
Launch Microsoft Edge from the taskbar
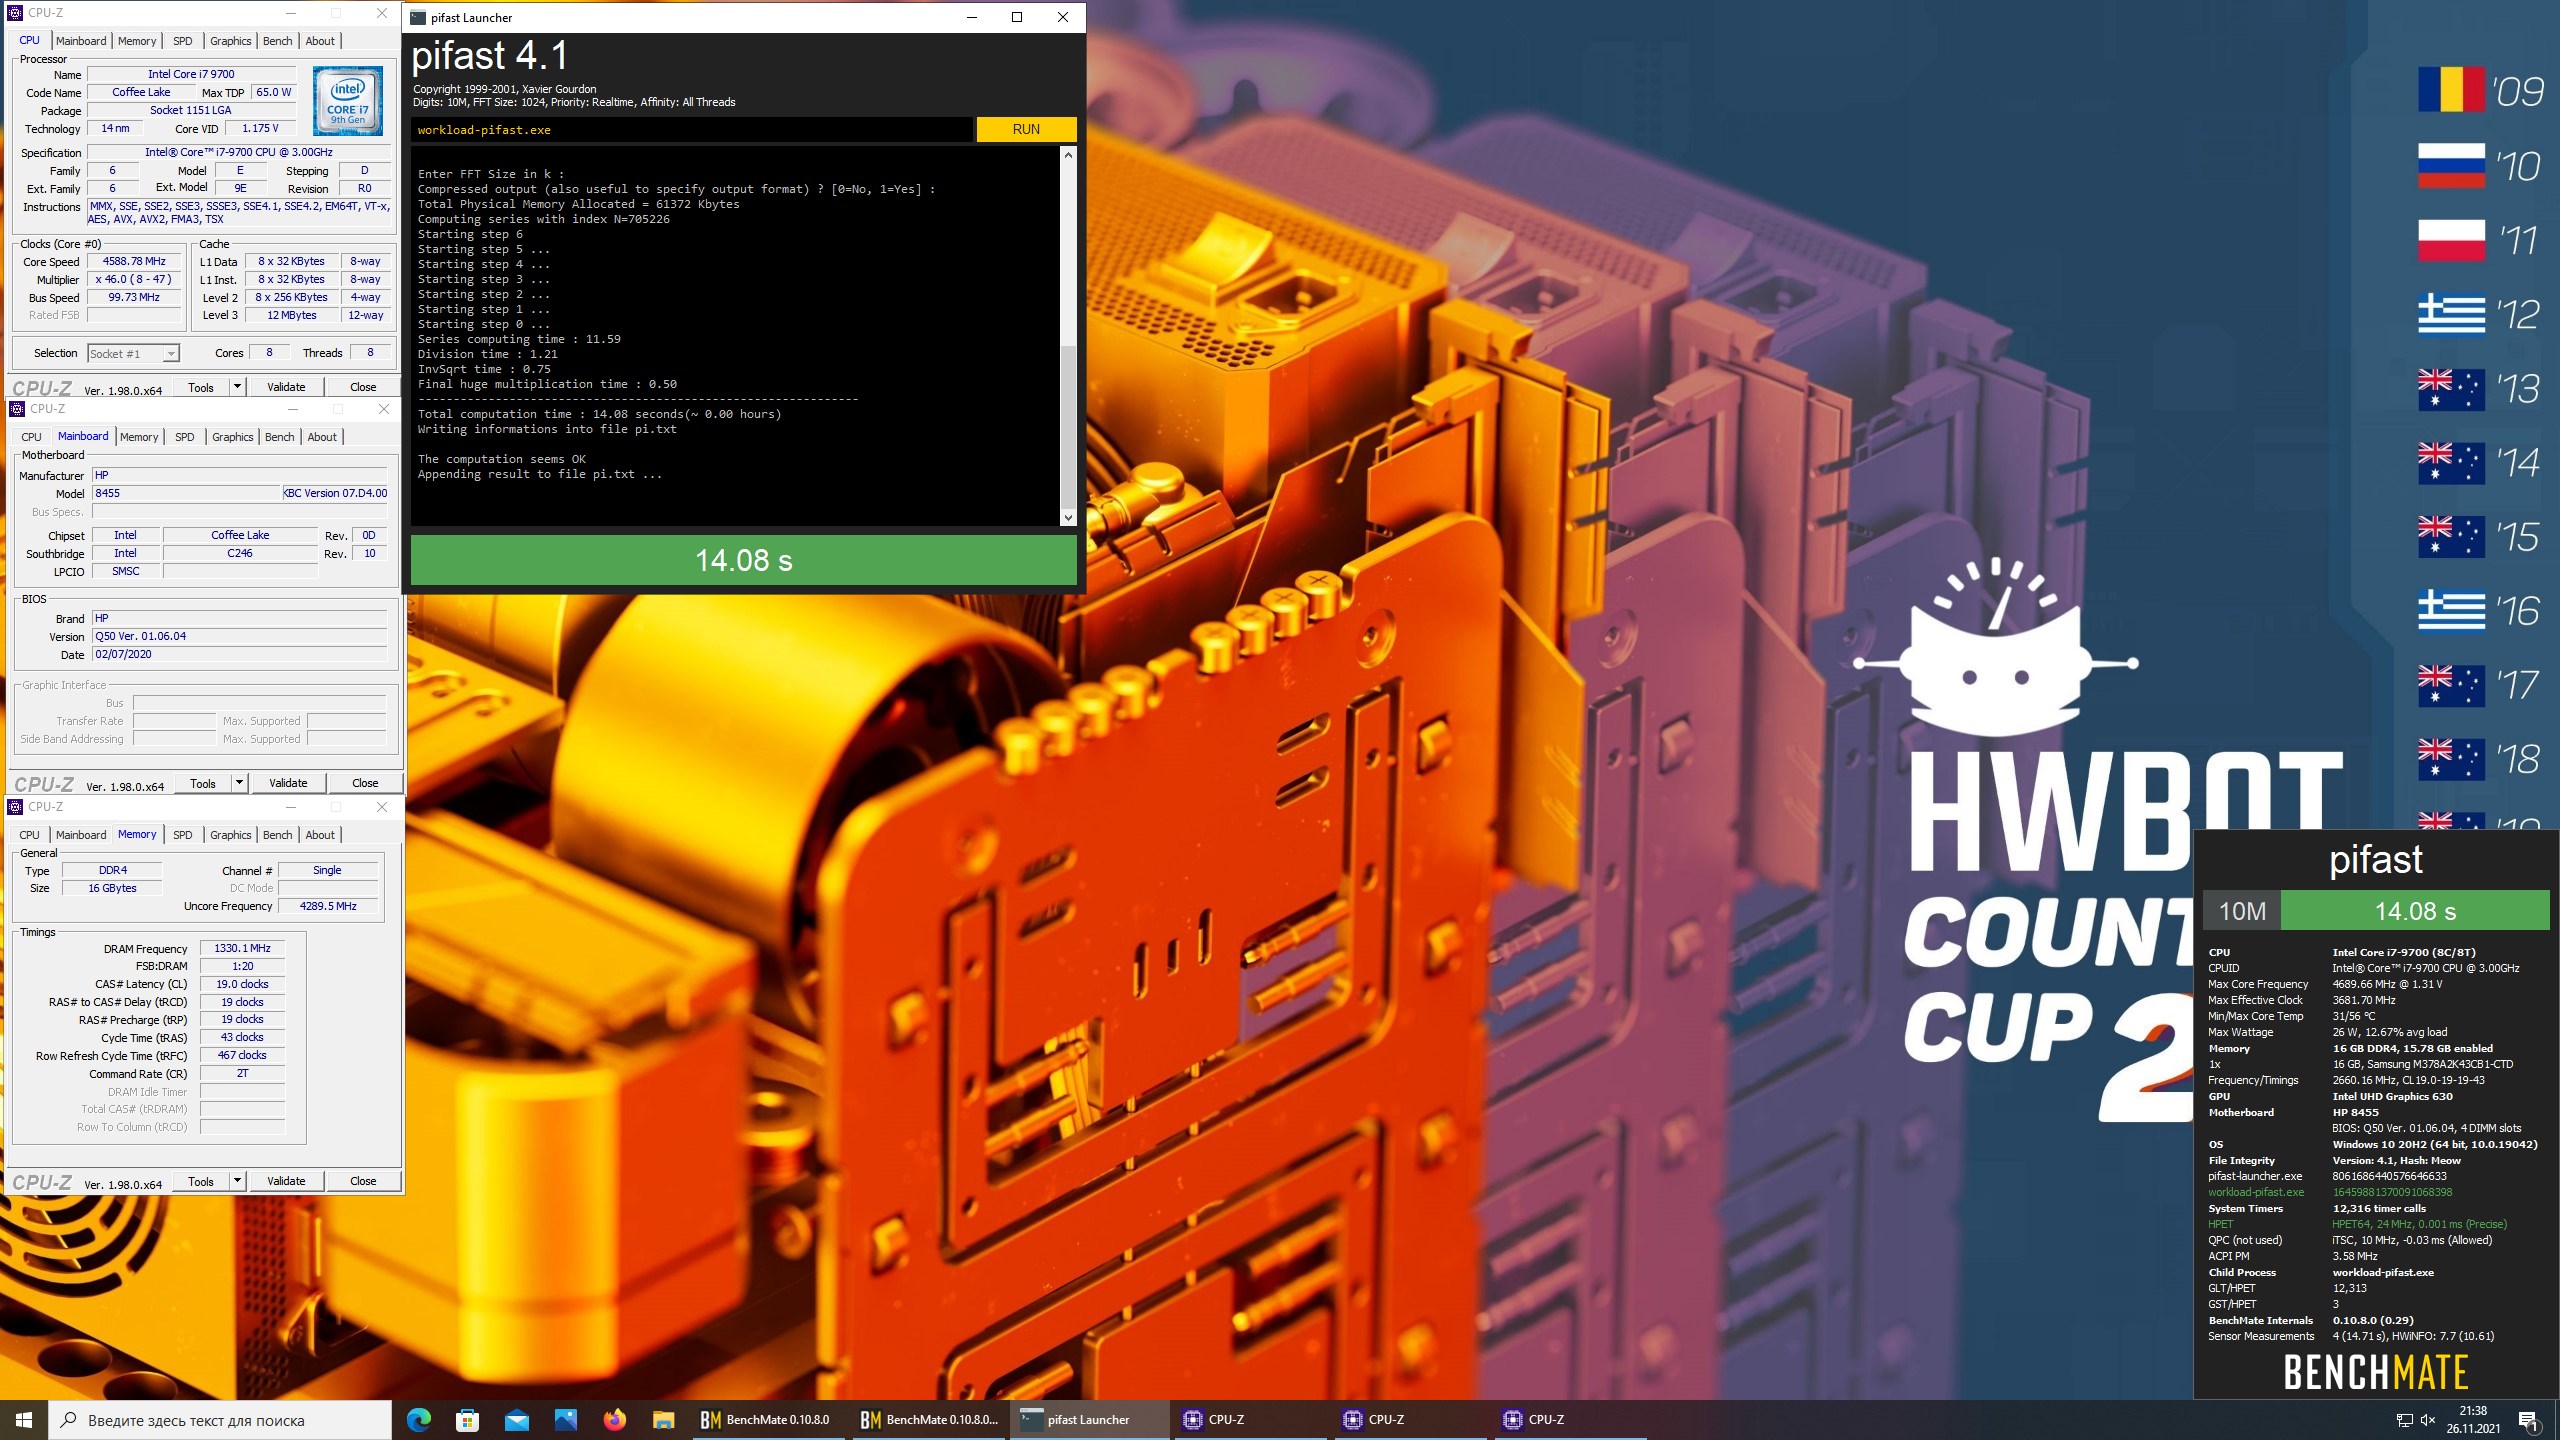(419, 1419)
